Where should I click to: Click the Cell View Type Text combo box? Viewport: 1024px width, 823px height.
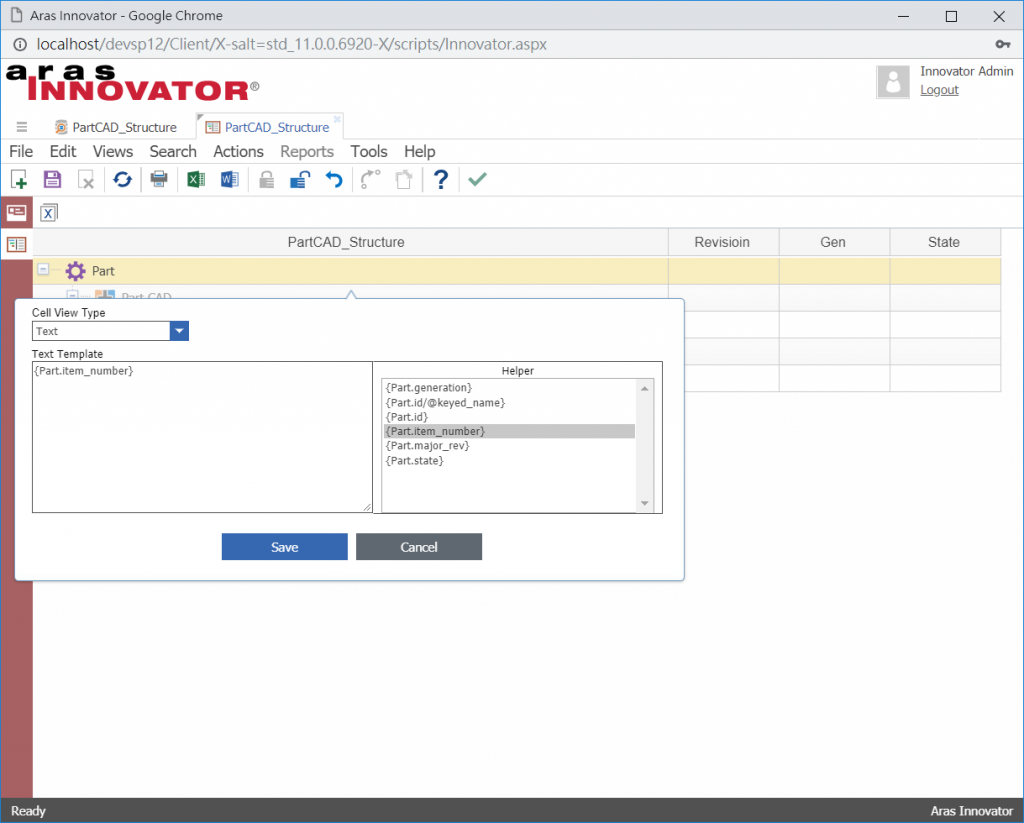tap(110, 331)
